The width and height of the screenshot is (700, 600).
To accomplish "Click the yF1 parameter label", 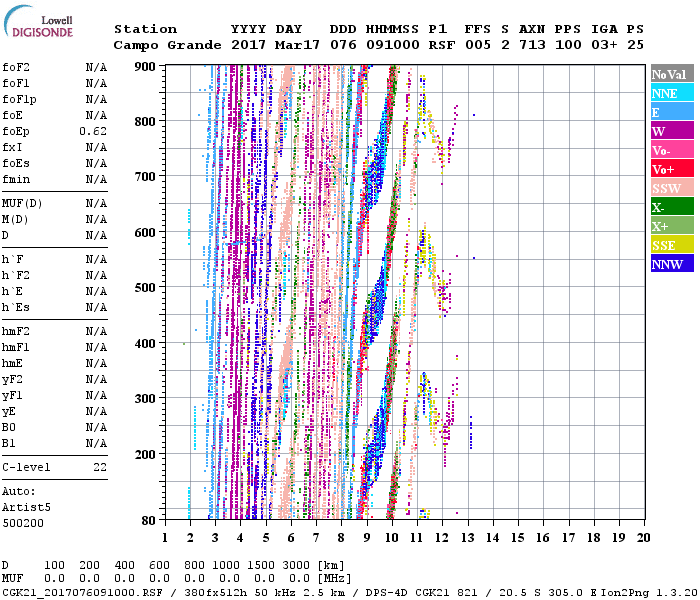I will pyautogui.click(x=12, y=396).
